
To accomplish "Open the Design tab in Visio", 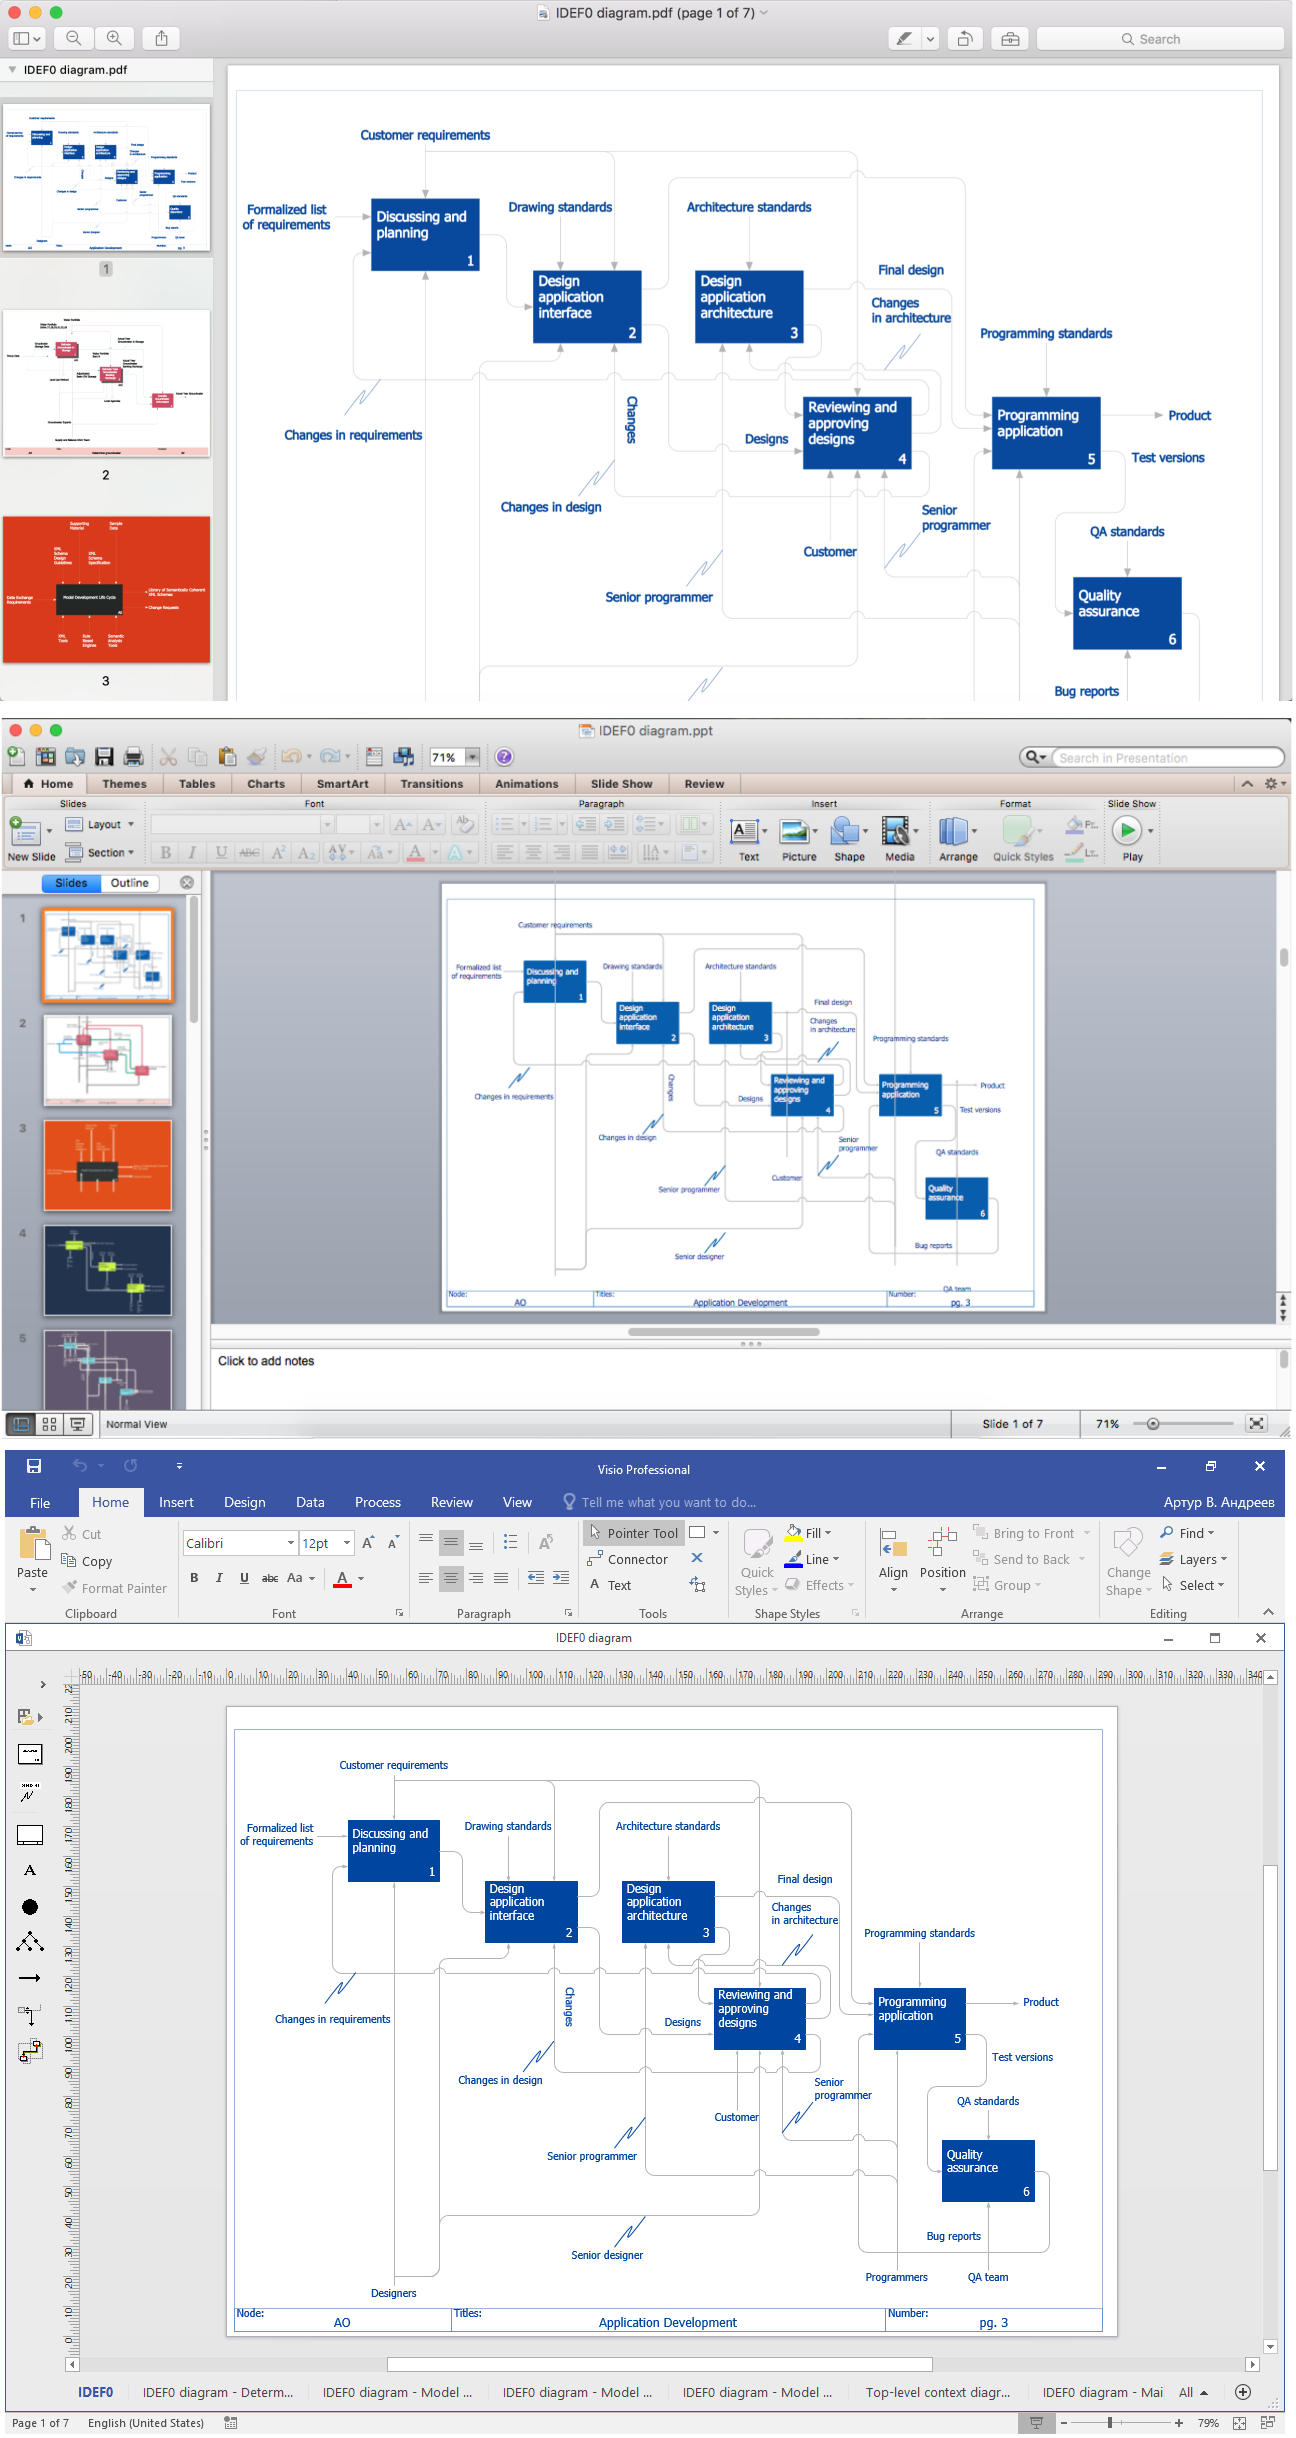I will tap(245, 1502).
